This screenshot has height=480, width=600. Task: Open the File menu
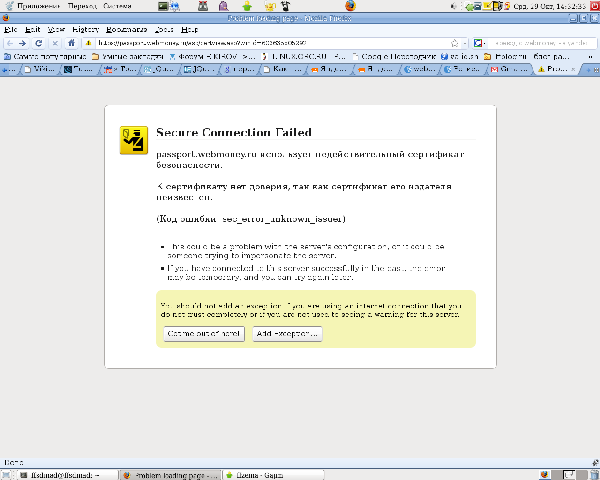(x=10, y=30)
